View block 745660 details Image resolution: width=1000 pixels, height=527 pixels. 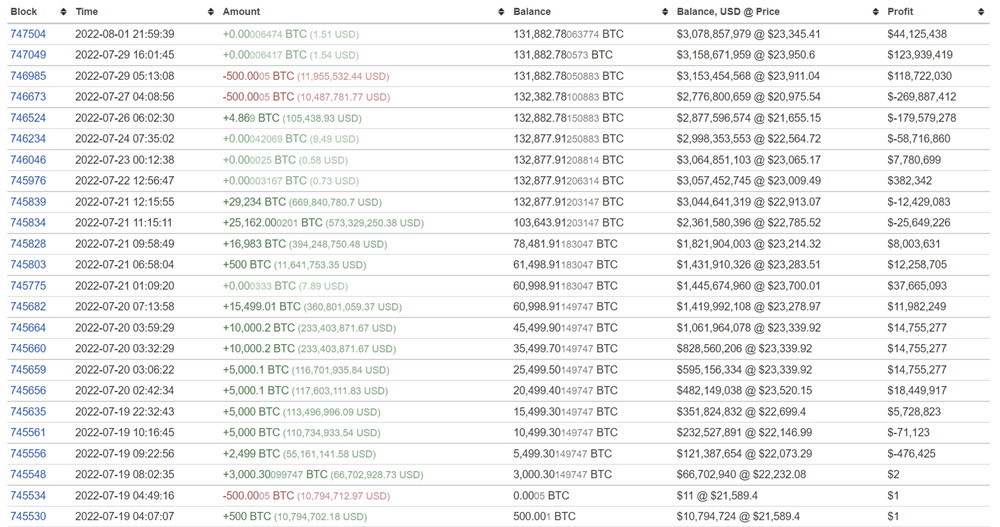[28, 349]
